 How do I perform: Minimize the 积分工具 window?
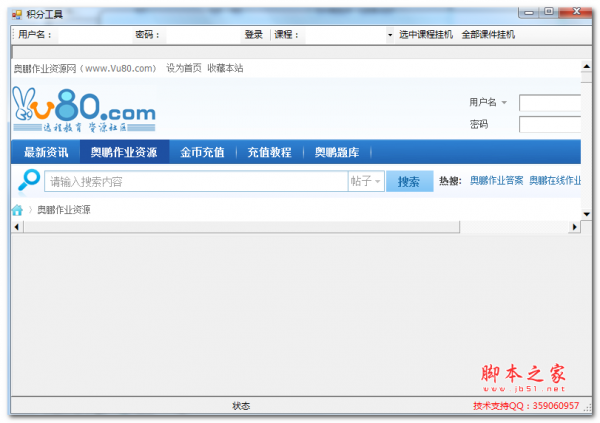click(529, 12)
